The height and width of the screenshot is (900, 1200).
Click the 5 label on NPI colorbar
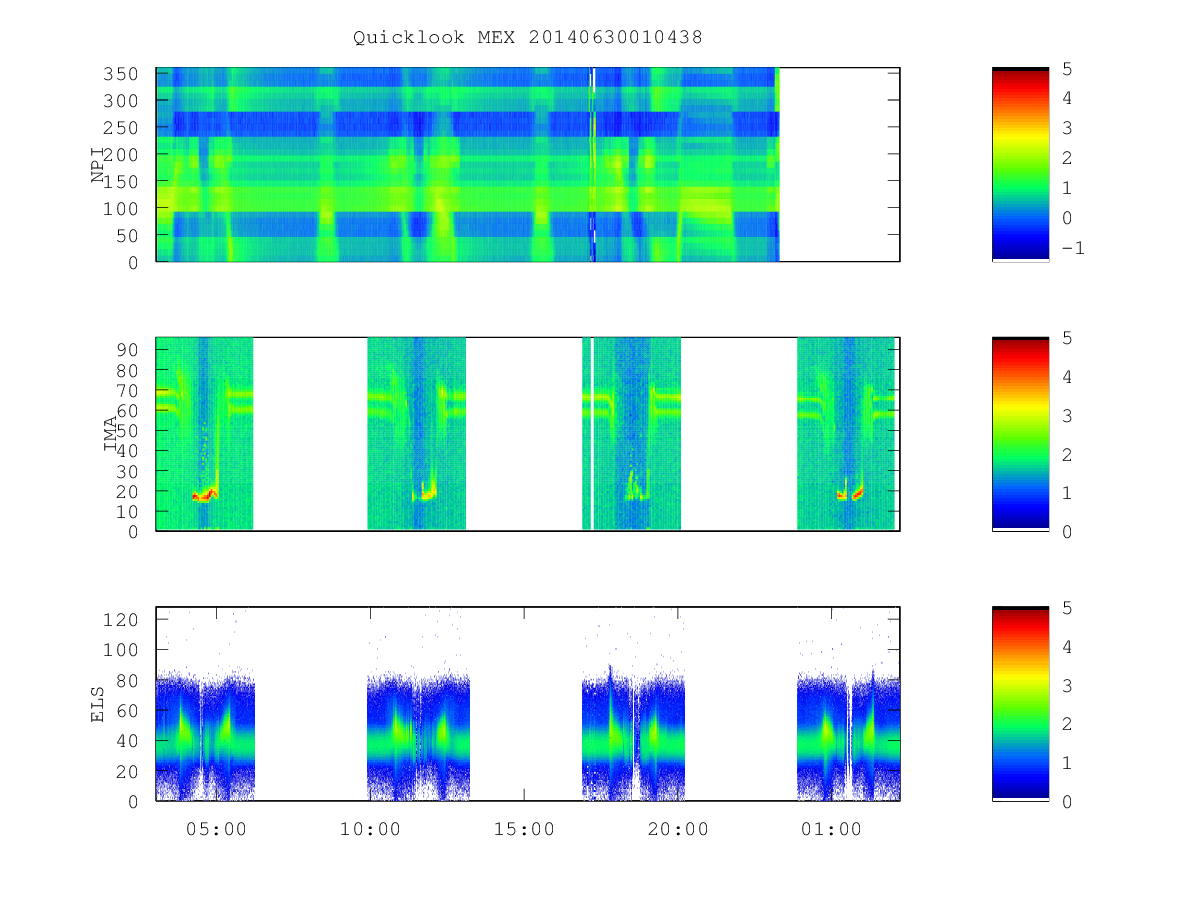point(1067,68)
